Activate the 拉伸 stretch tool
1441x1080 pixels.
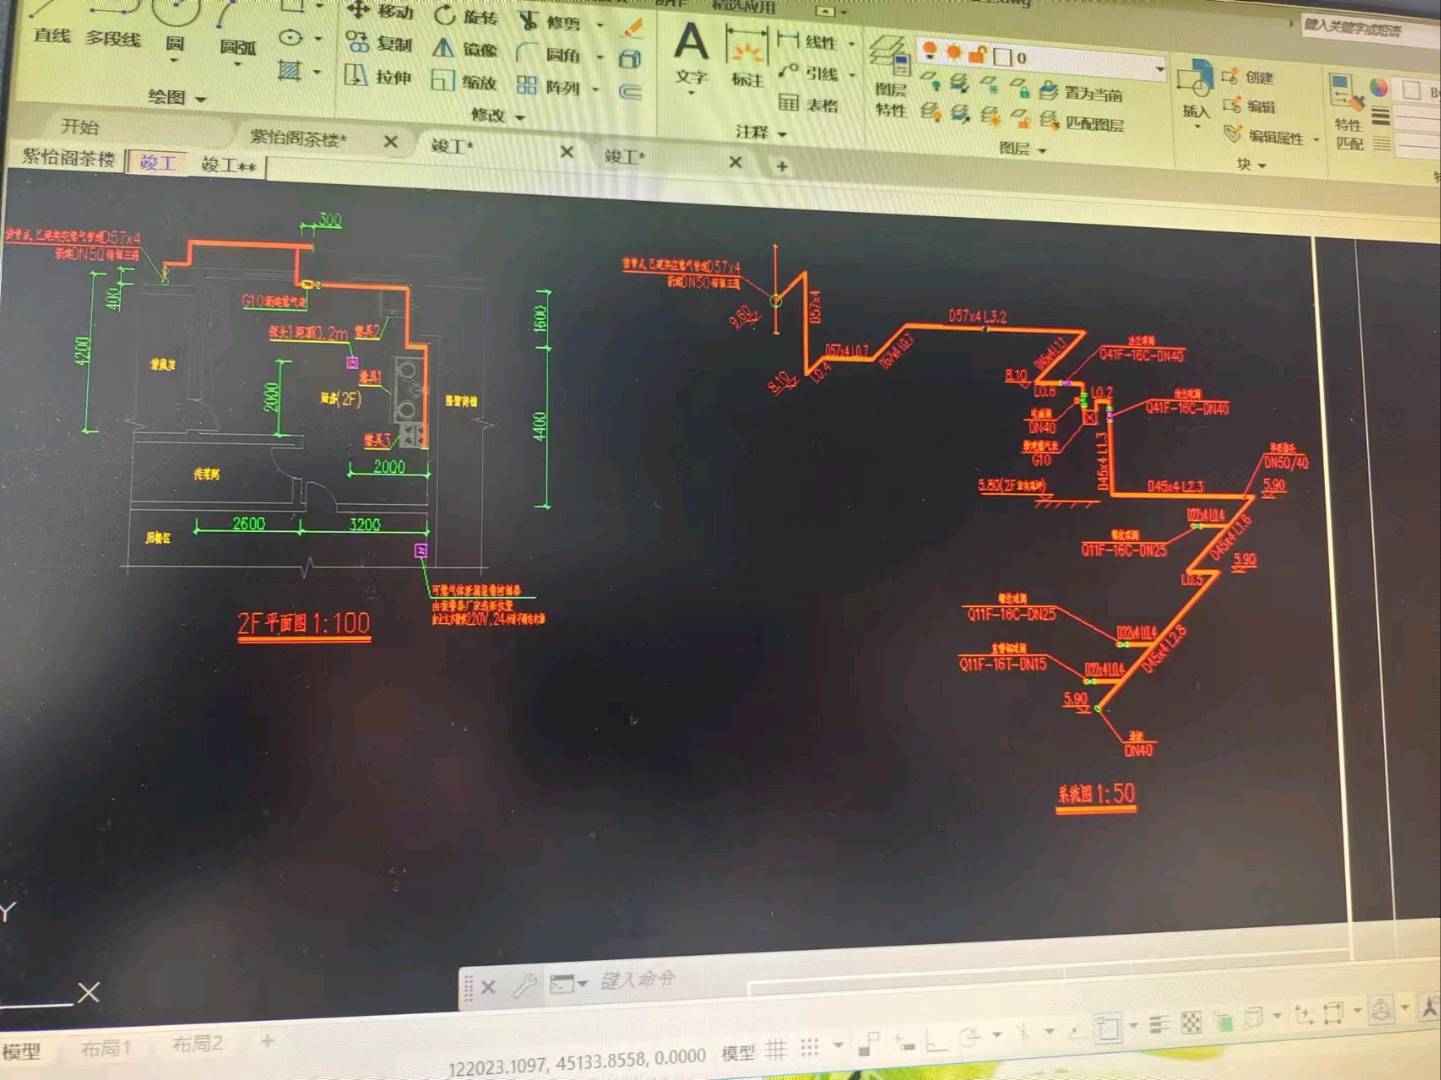tap(378, 75)
